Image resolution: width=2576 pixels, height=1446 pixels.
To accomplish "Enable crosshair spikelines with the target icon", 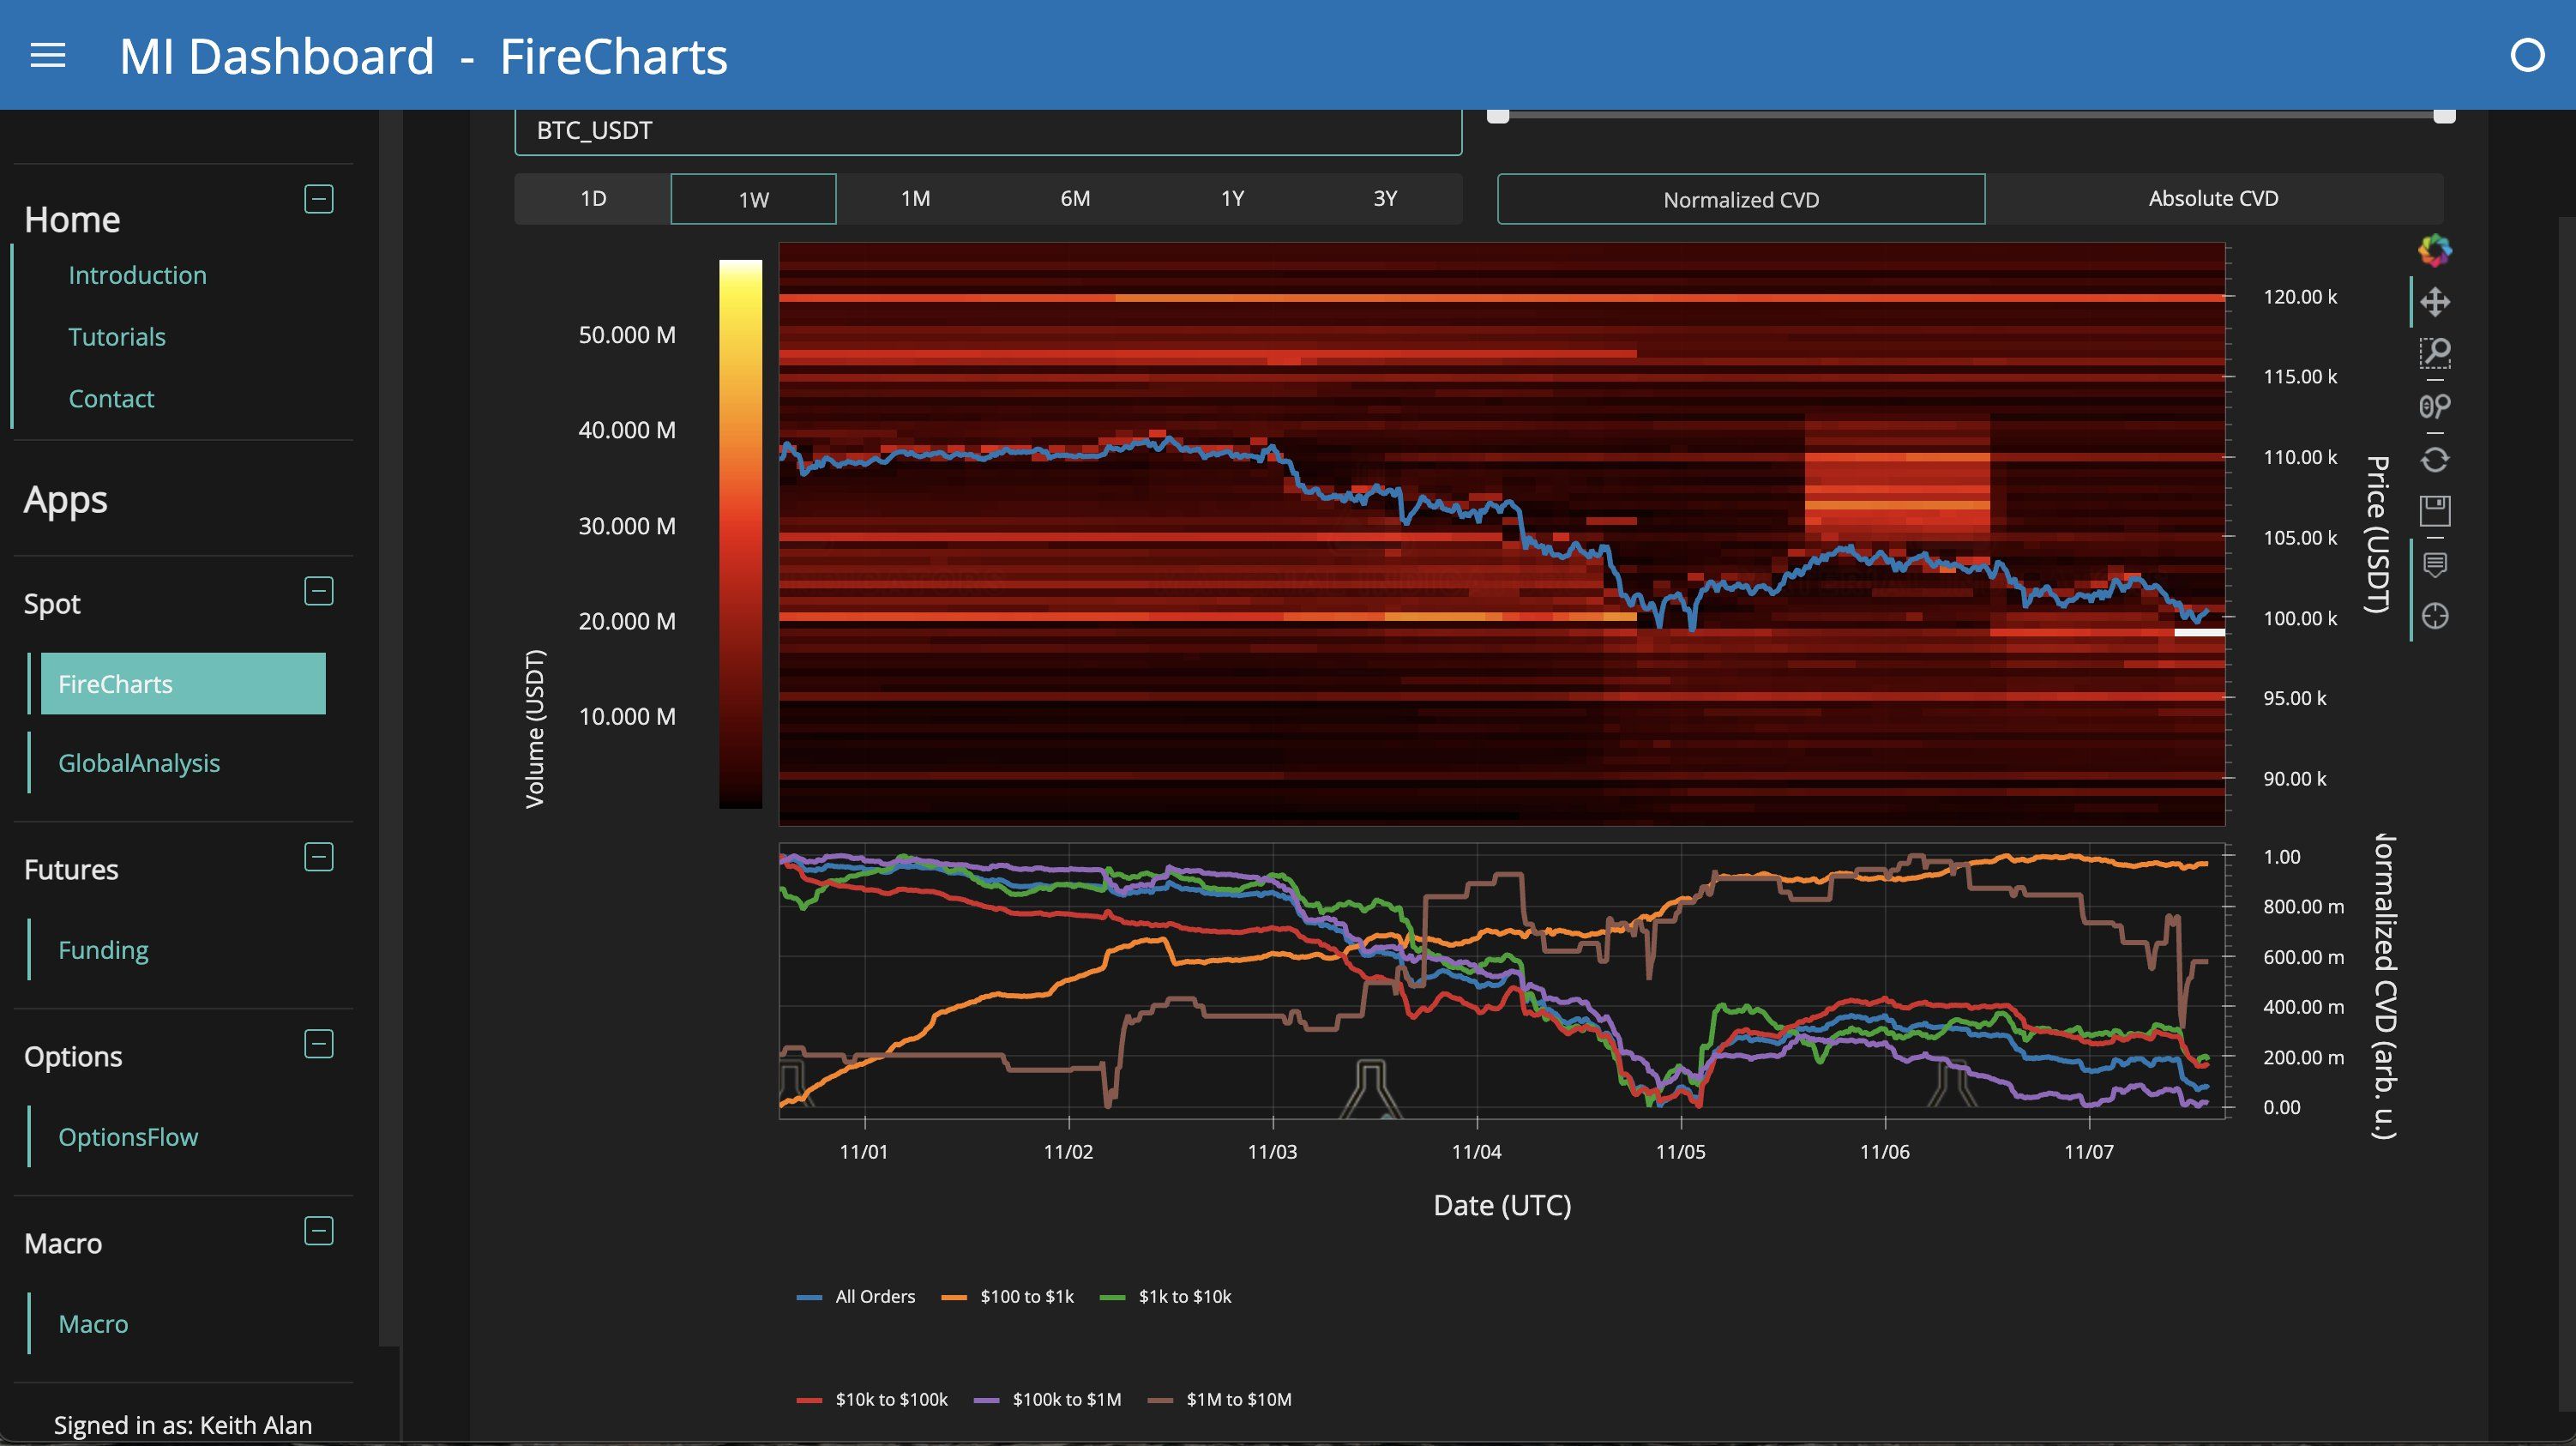I will pos(2437,617).
